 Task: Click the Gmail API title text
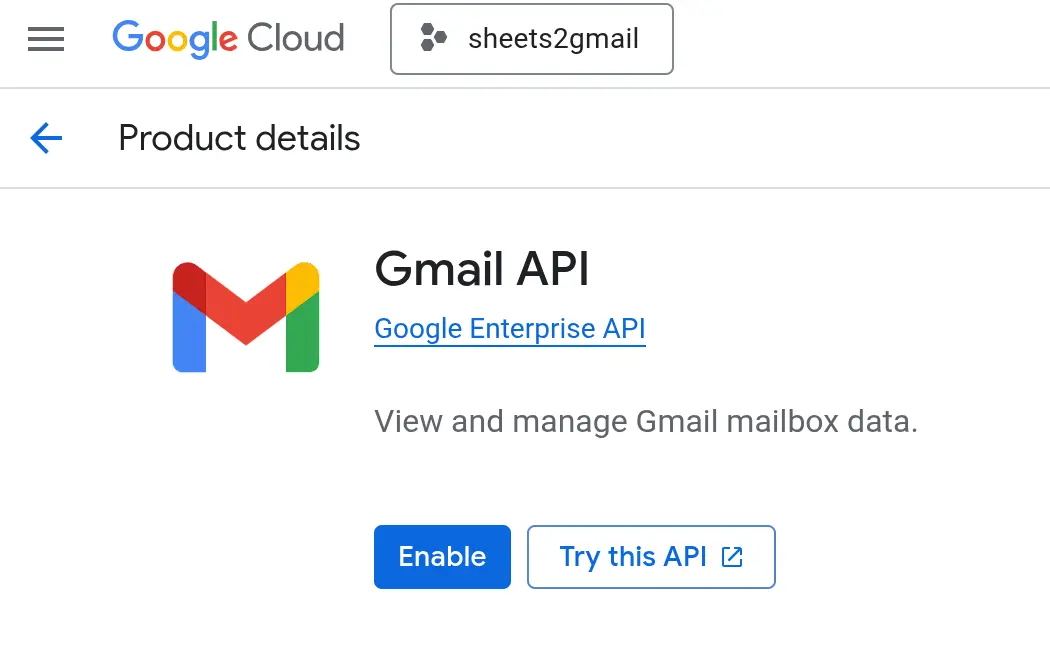(482, 268)
